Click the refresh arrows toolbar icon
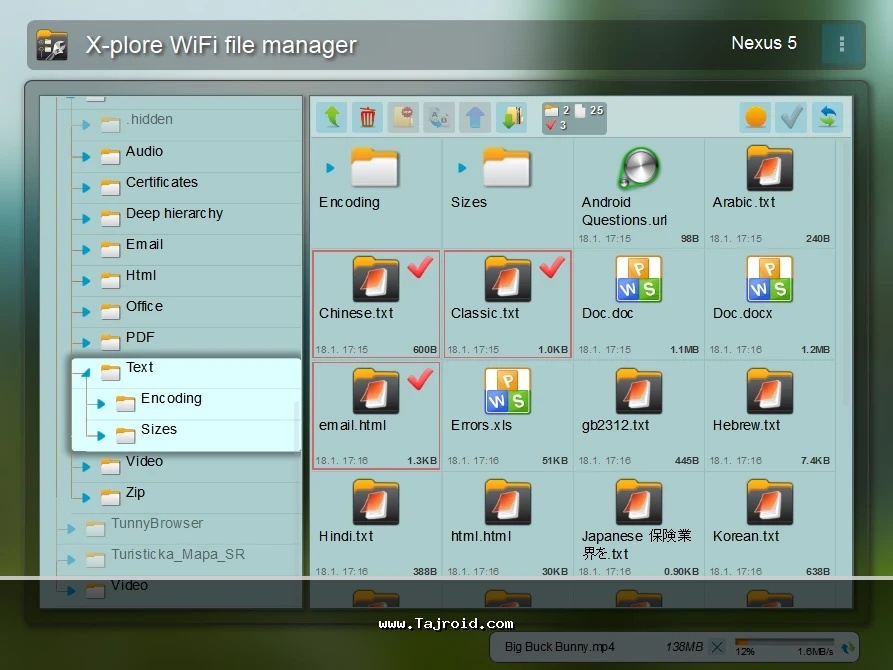Screen dimensions: 893x670 tap(827, 117)
